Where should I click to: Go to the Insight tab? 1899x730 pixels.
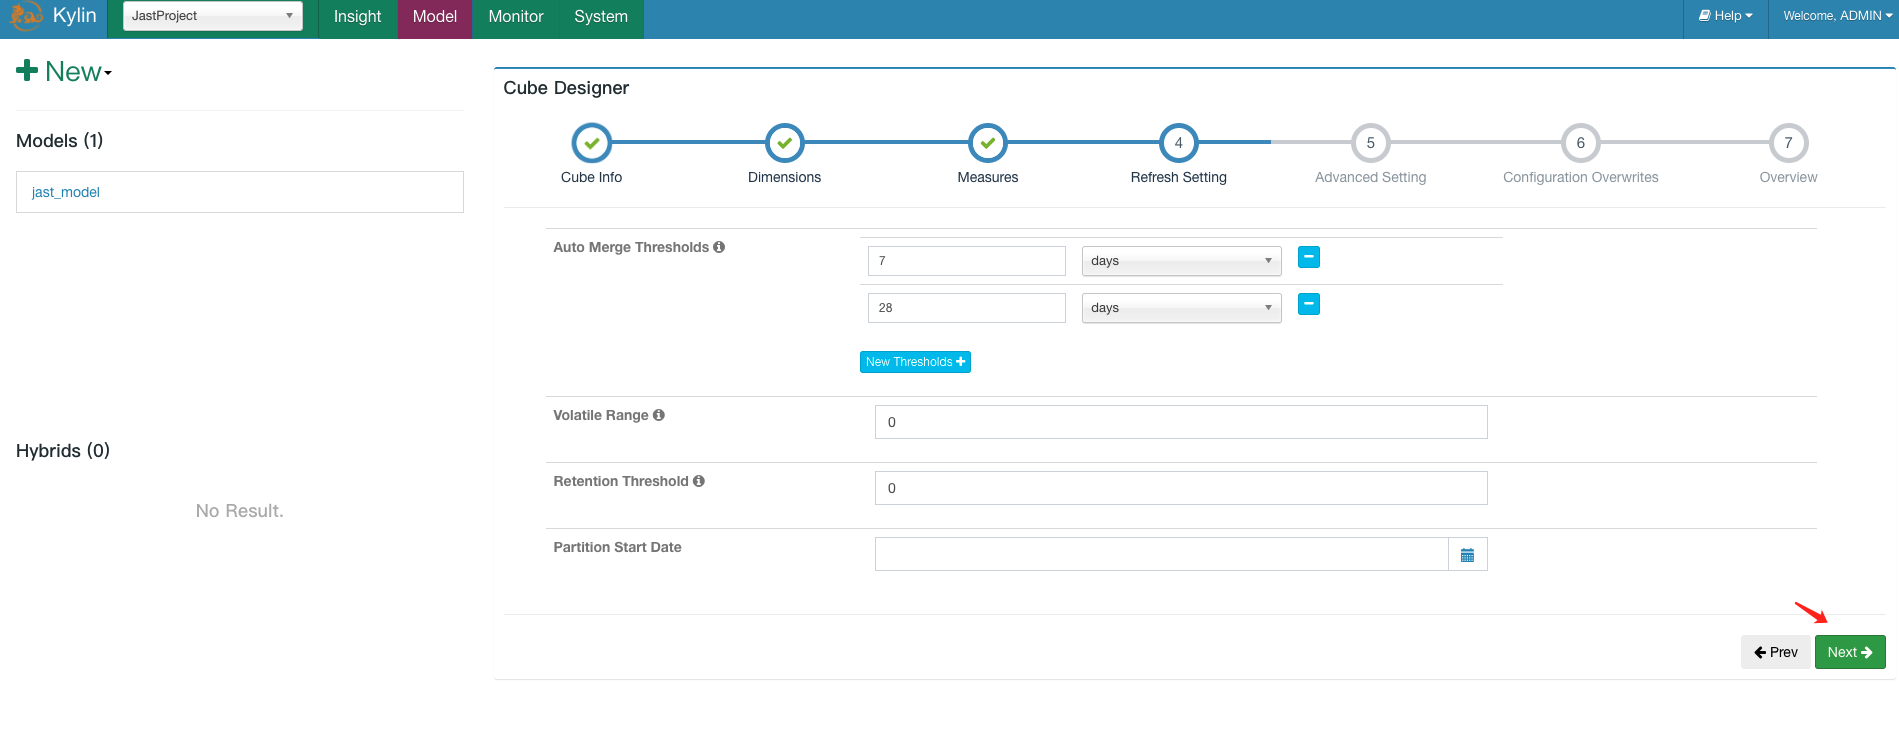point(357,17)
